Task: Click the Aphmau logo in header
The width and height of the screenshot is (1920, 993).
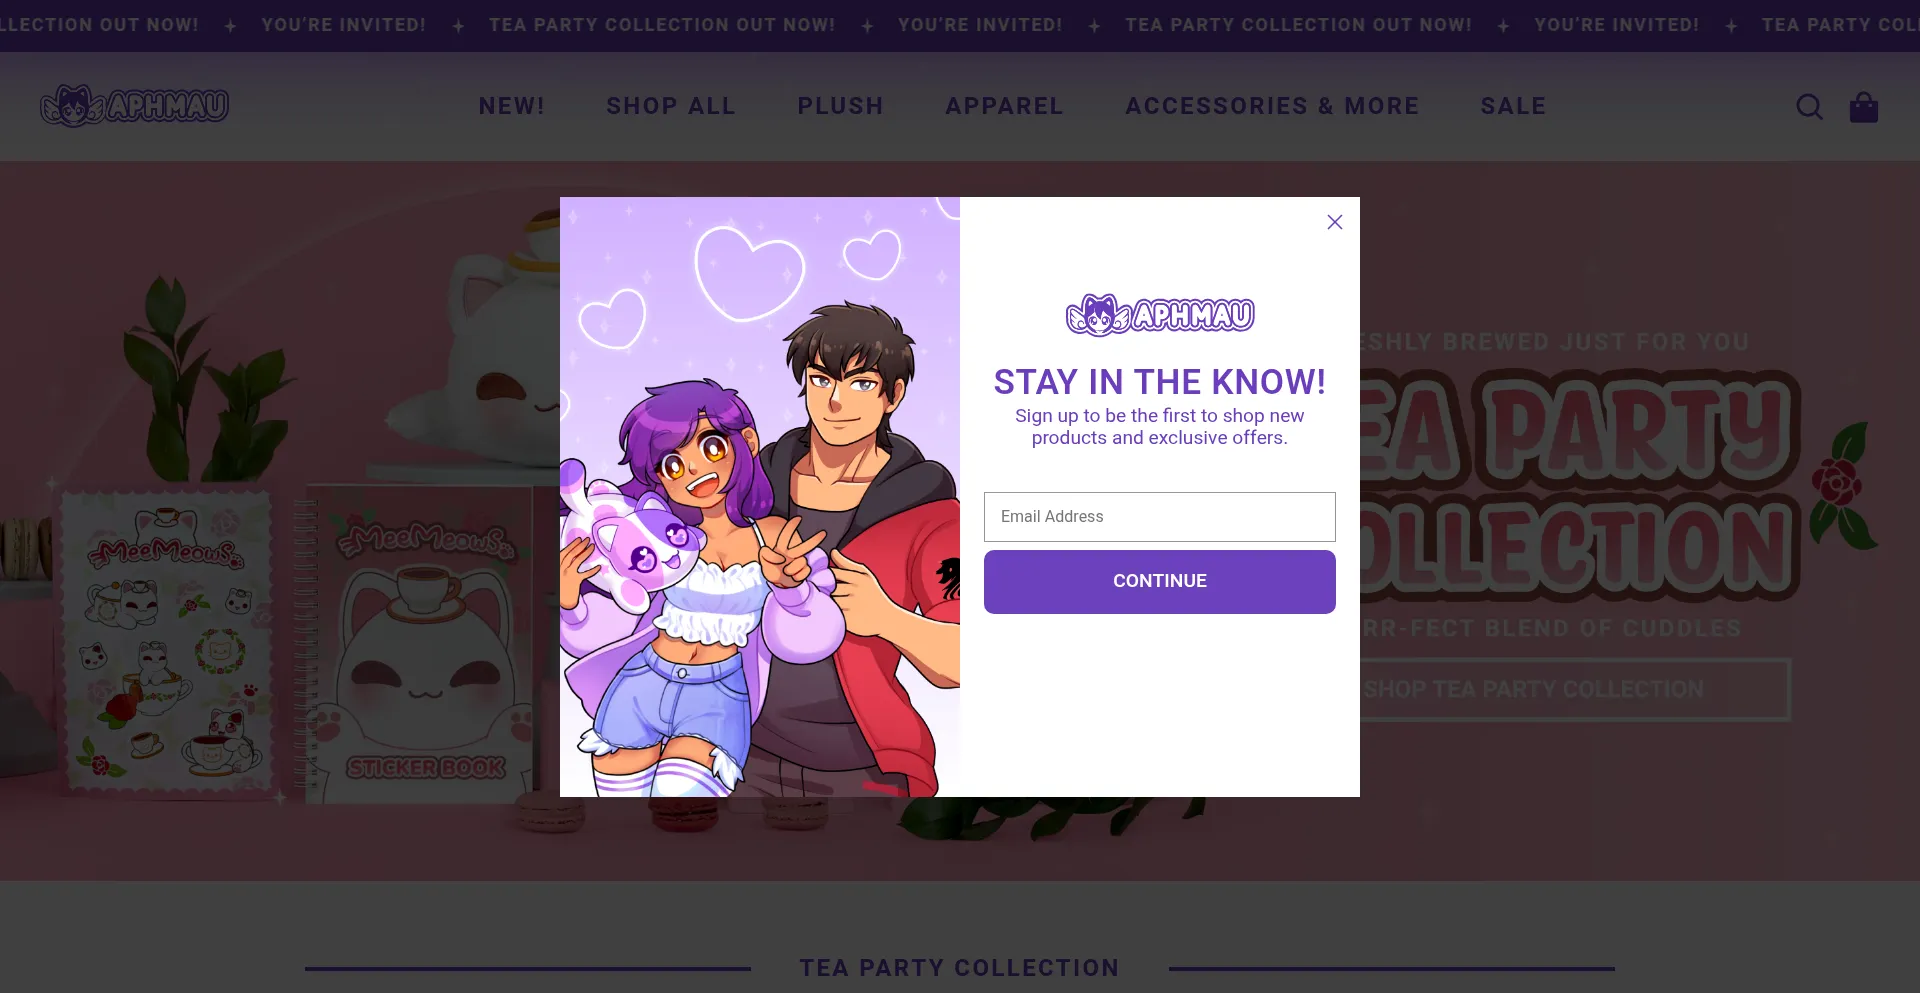Action: (135, 106)
